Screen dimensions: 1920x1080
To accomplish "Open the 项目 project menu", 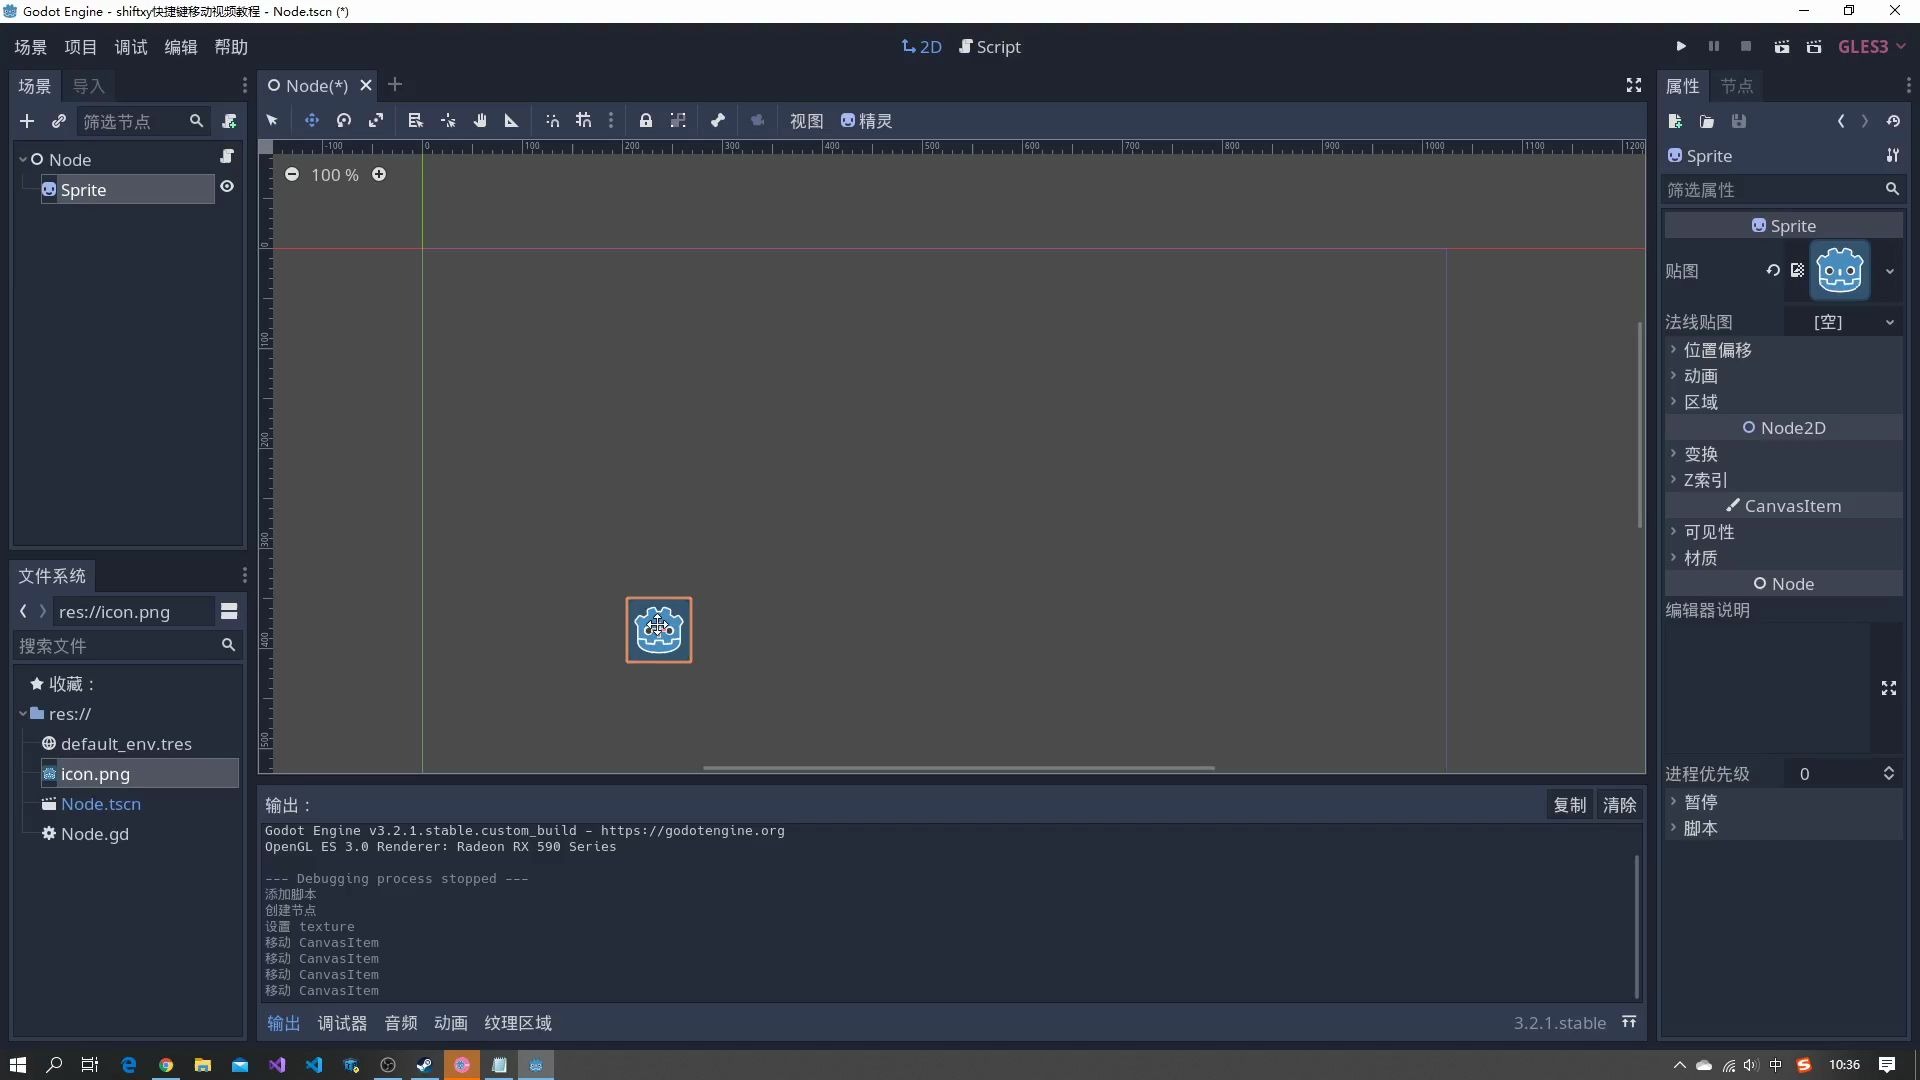I will [80, 47].
